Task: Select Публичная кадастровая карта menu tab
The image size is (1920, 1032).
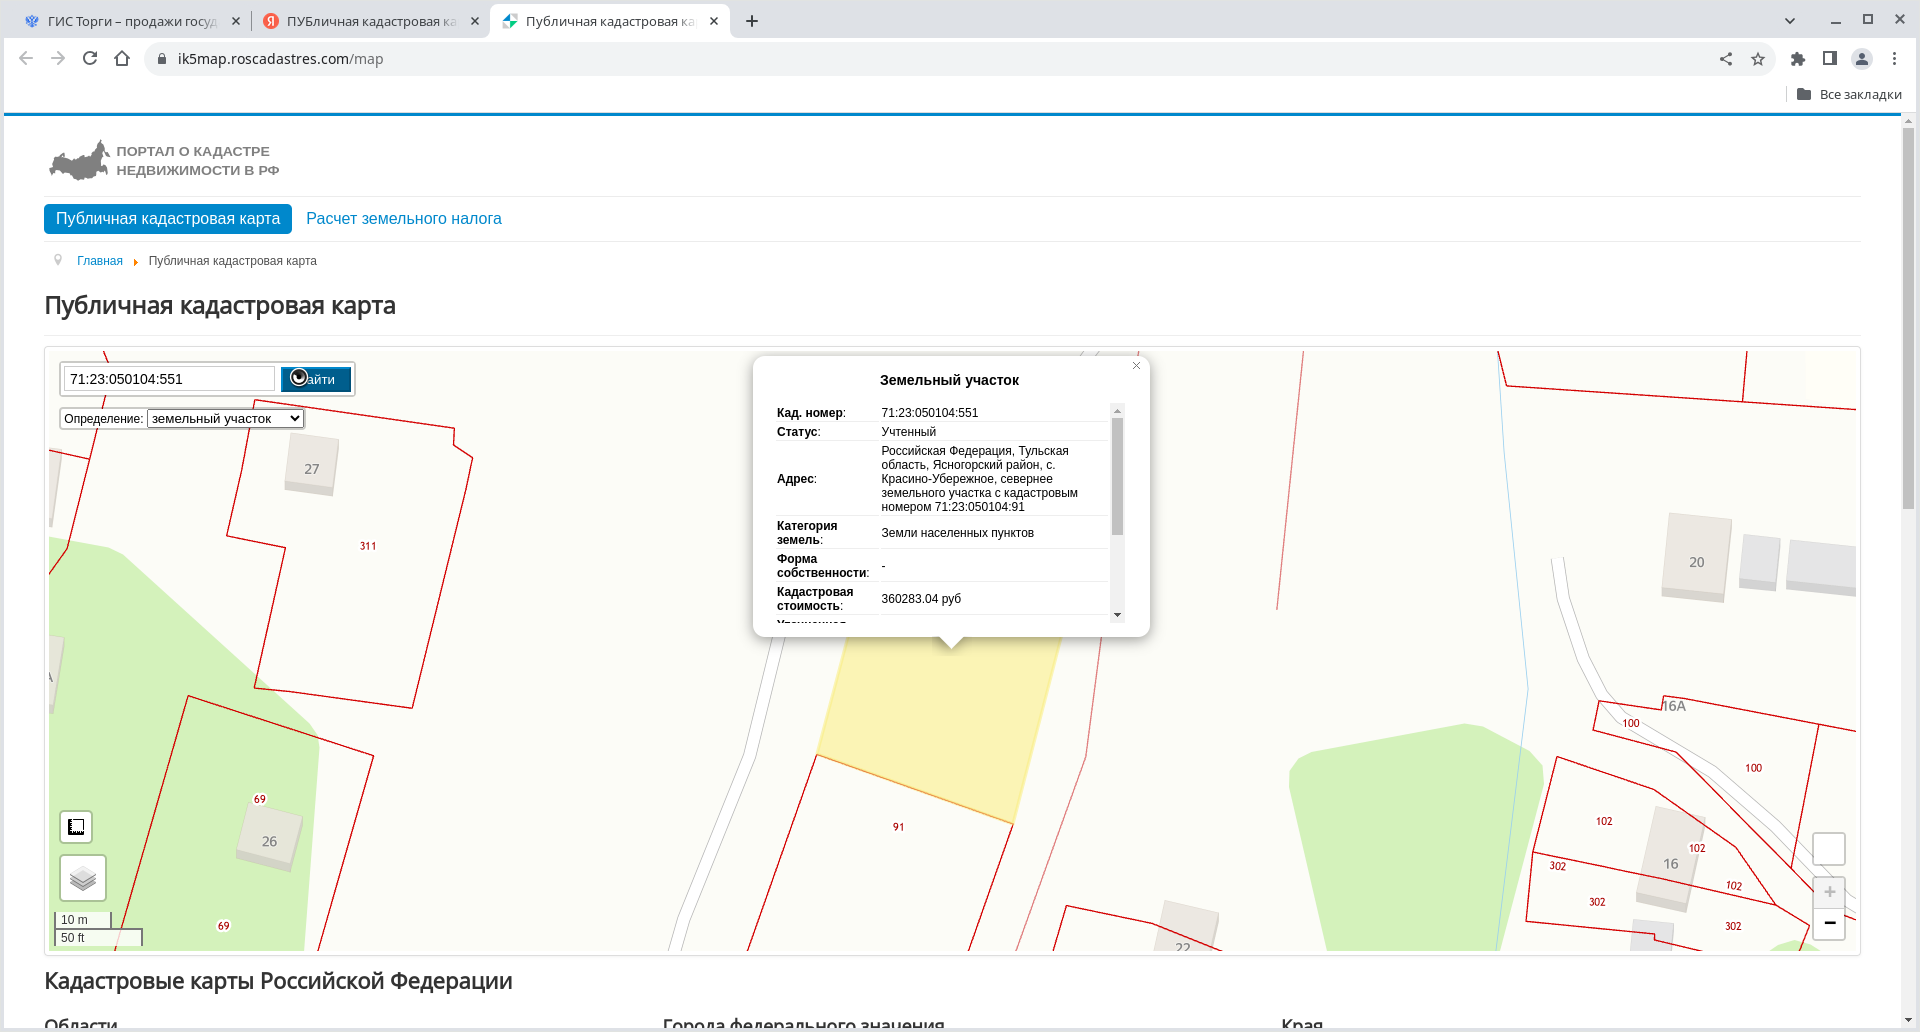Action: [168, 219]
